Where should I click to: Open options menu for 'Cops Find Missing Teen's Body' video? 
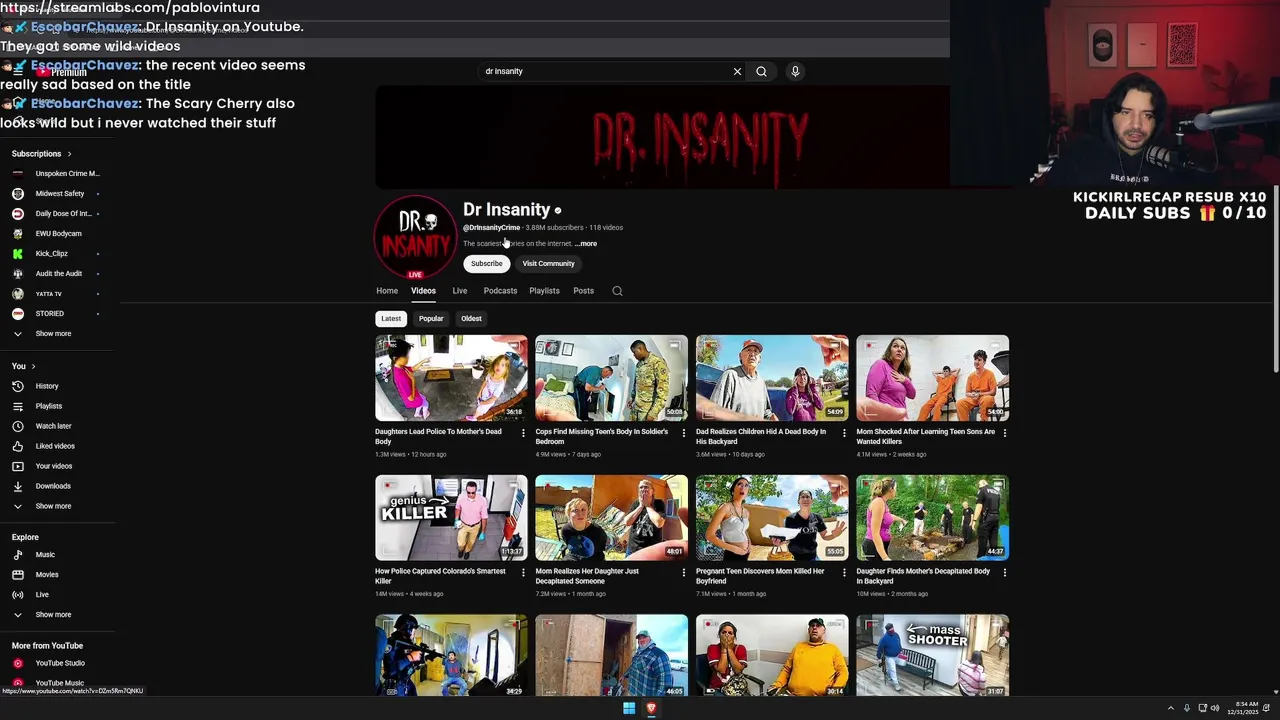(683, 433)
